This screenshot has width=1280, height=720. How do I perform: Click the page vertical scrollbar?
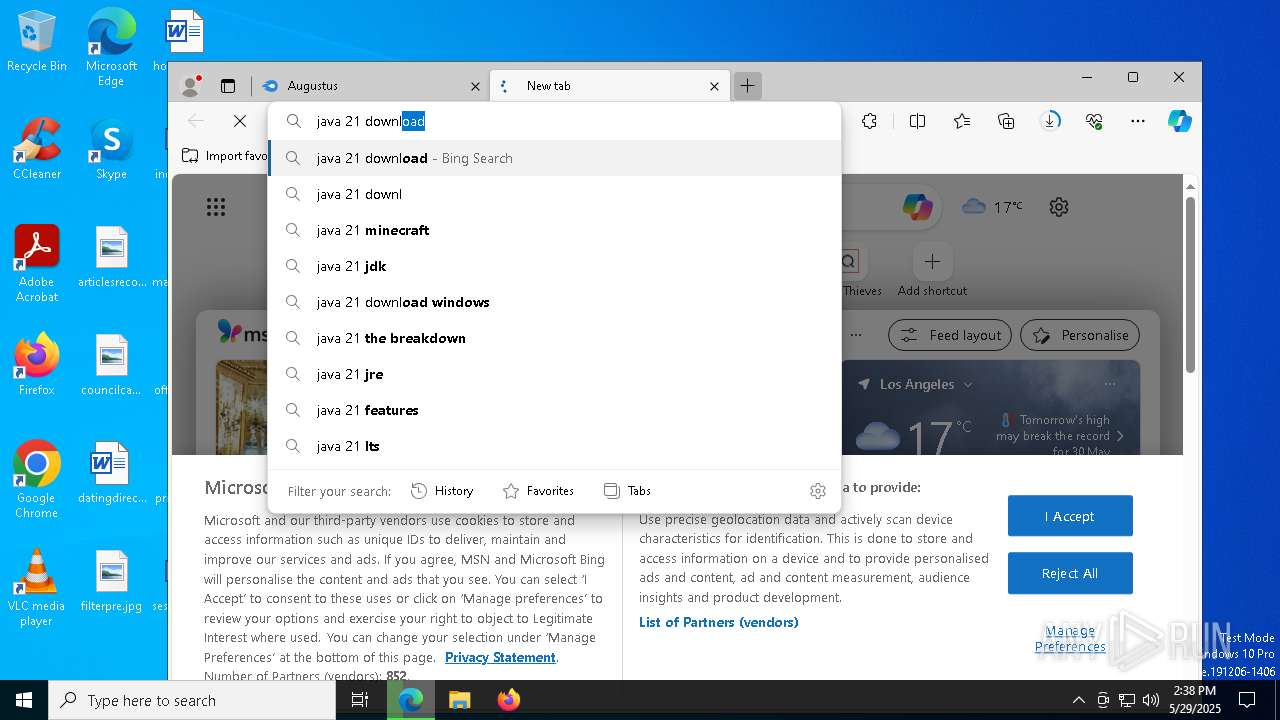(1190, 285)
